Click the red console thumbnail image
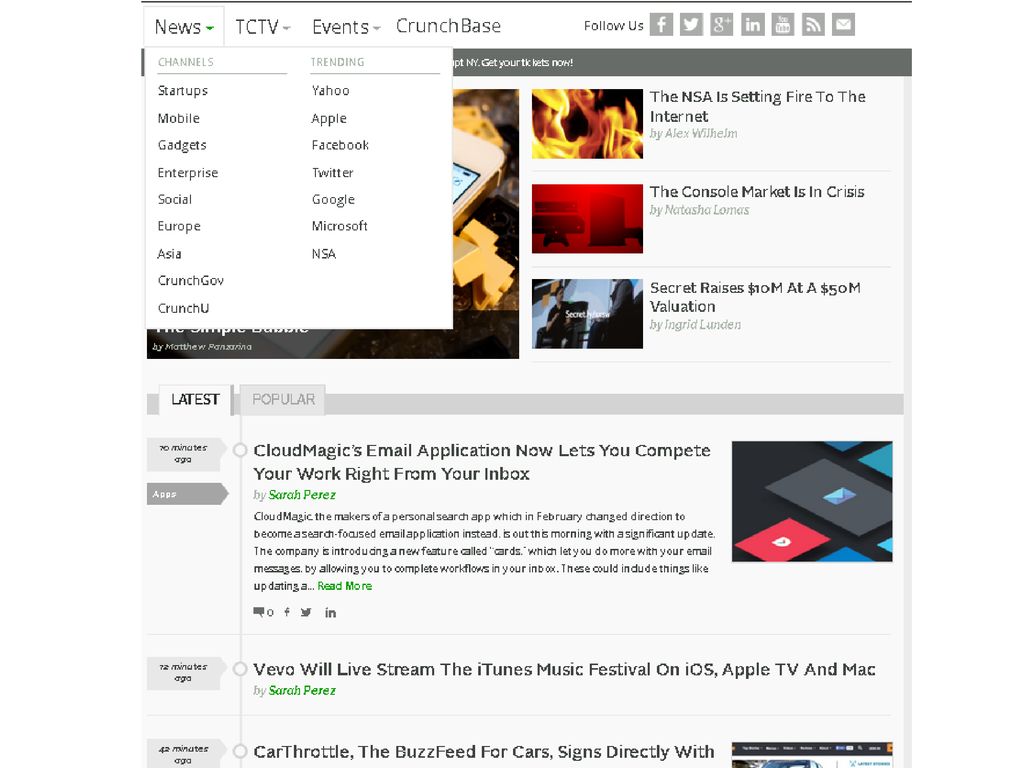1024x768 pixels. 587,218
